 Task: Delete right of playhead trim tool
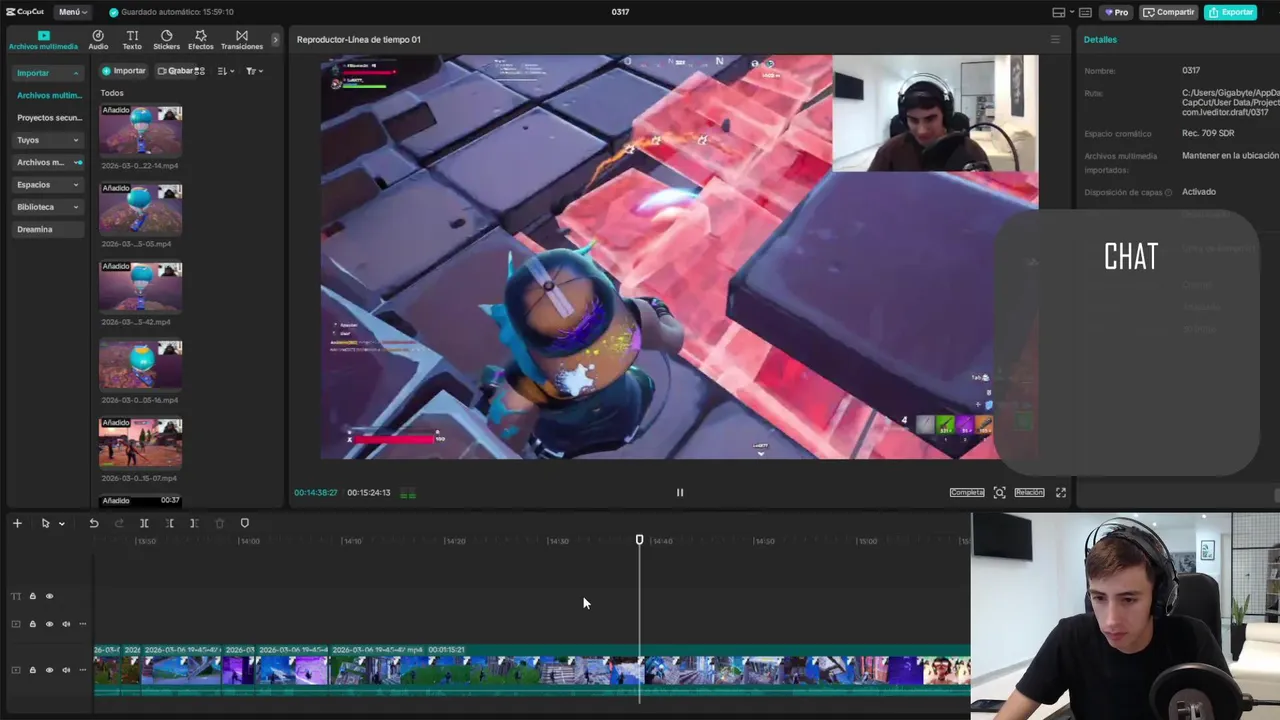click(194, 523)
